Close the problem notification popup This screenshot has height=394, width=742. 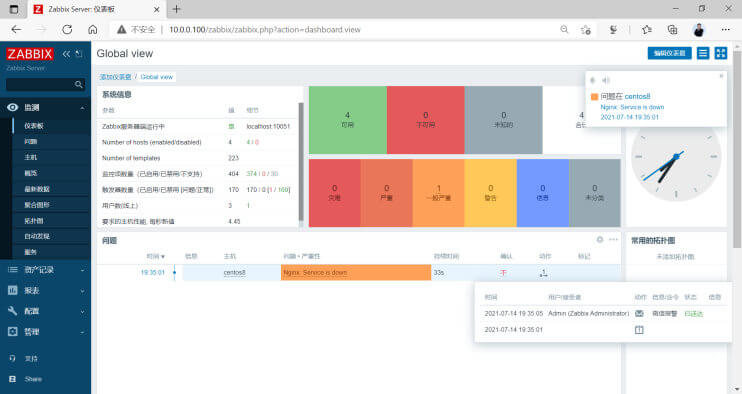tap(721, 76)
